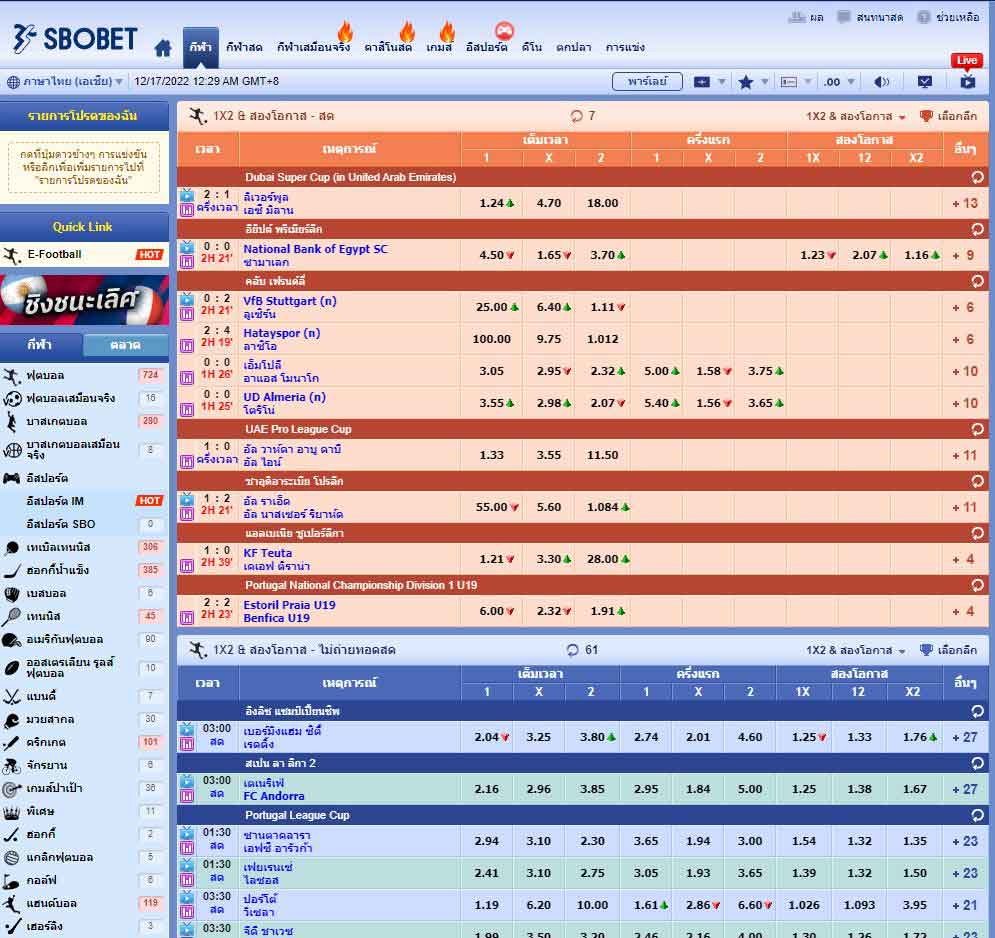Image resolution: width=995 pixels, height=938 pixels.
Task: Toggle sound with the speaker icon
Action: [x=881, y=82]
